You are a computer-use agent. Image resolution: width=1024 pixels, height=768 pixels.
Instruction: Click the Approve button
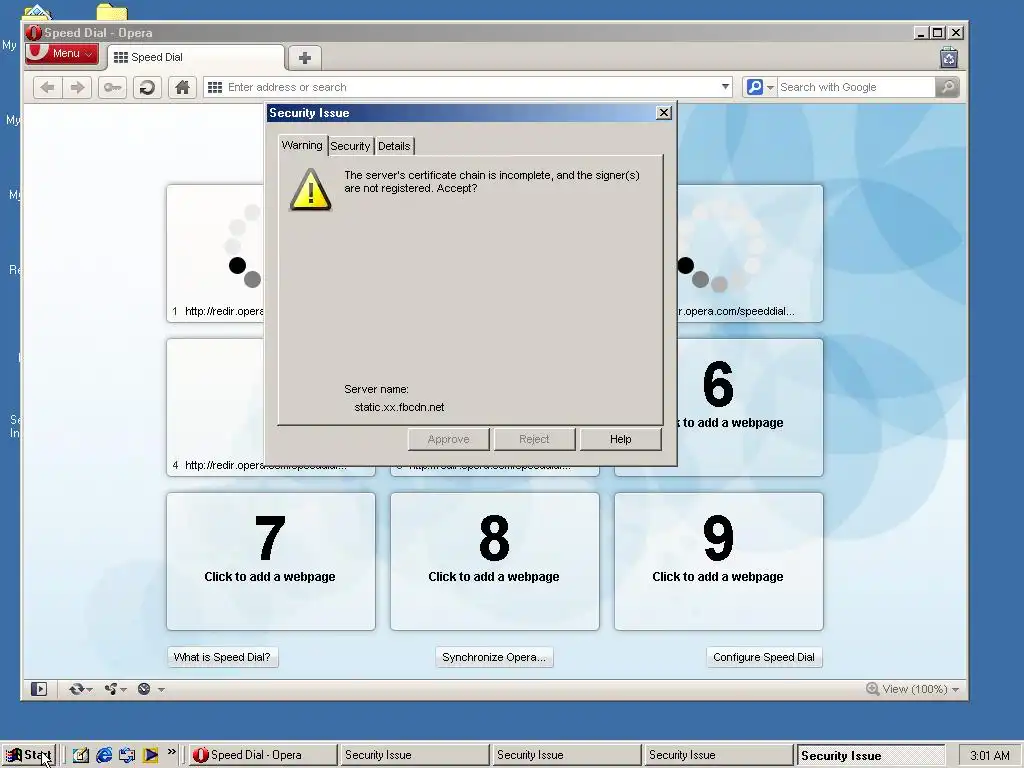(x=449, y=440)
